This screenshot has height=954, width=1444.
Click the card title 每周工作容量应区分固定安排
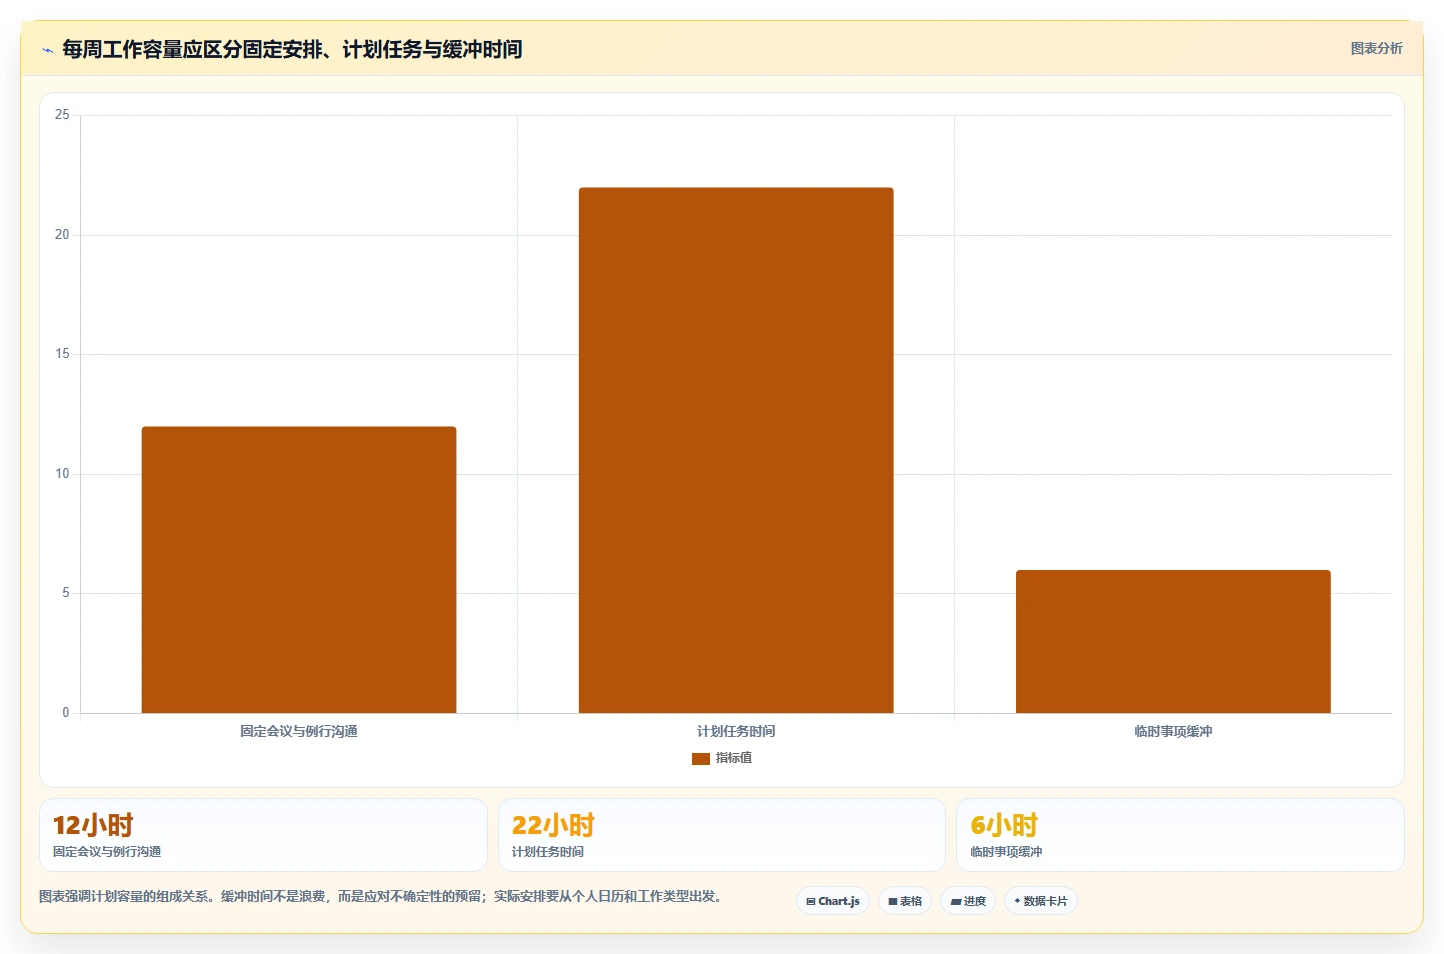click(292, 49)
